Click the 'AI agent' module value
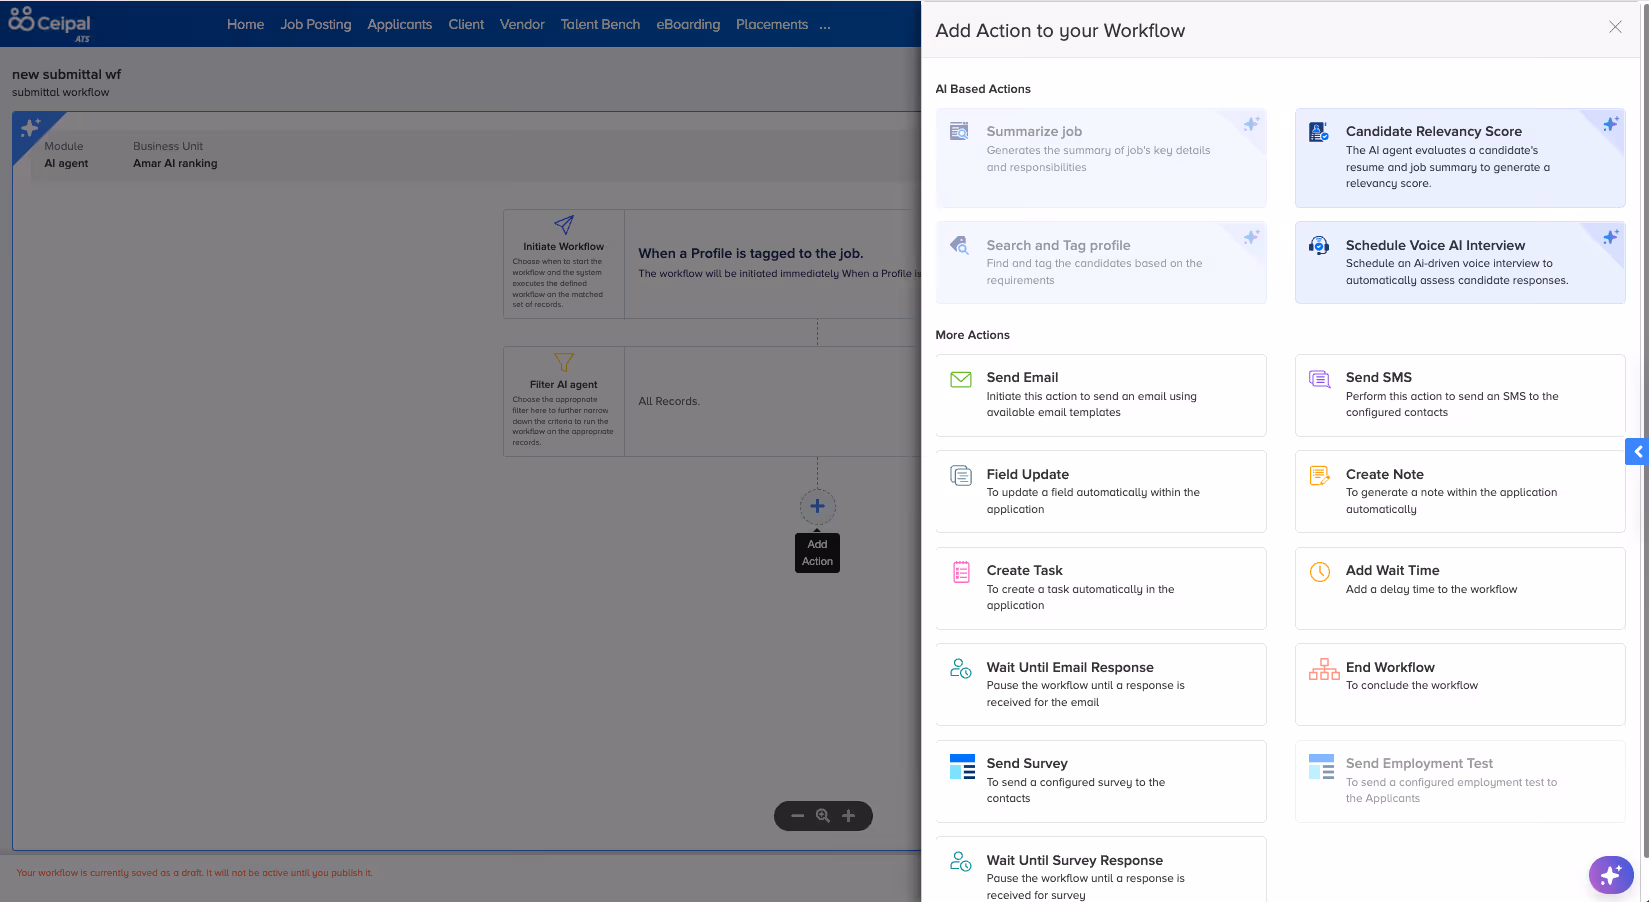This screenshot has height=902, width=1649. [66, 163]
